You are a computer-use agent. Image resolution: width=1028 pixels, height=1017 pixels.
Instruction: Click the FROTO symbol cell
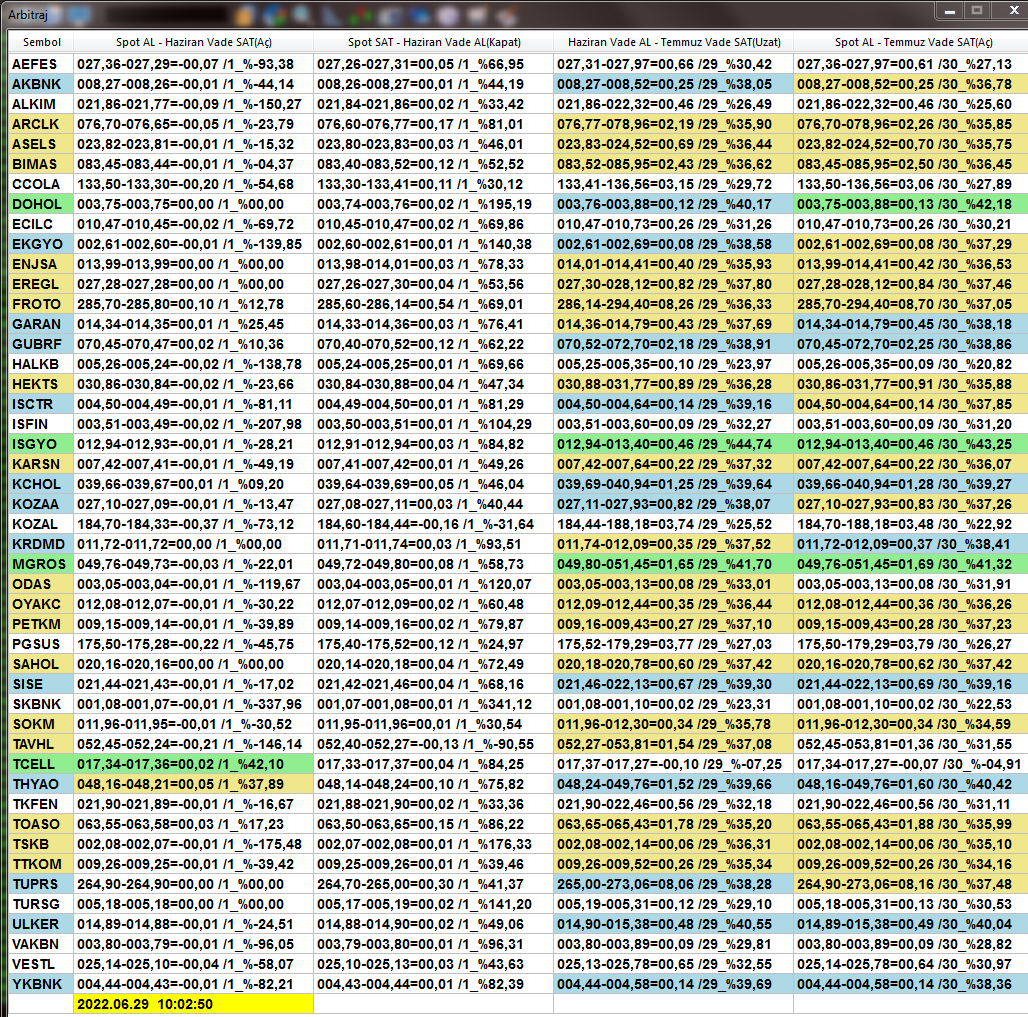[41, 304]
